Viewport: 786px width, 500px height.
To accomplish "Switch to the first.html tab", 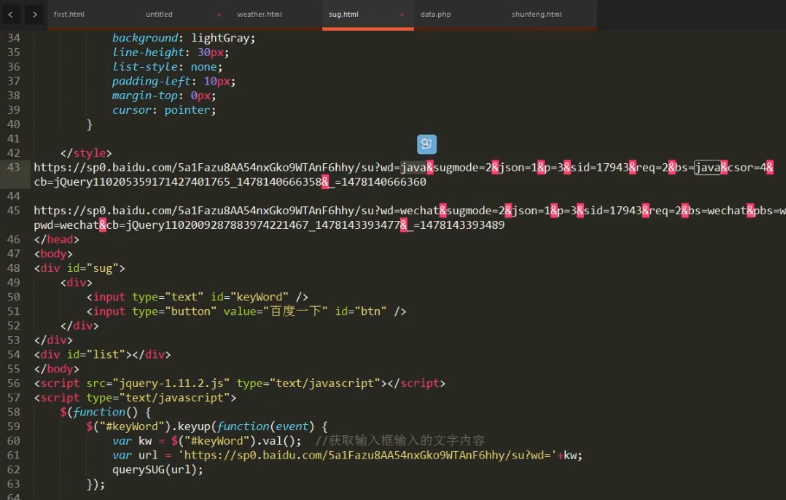I will pyautogui.click(x=69, y=15).
